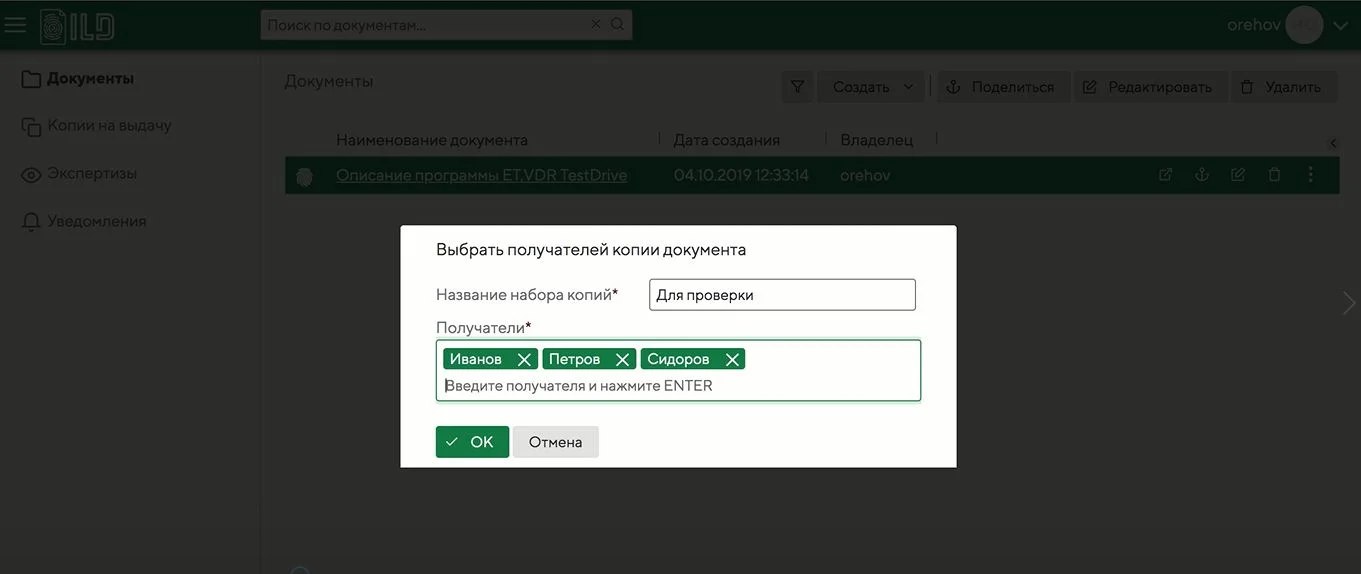
Task: Open the Экспертизы sidebar section
Action: click(79, 174)
